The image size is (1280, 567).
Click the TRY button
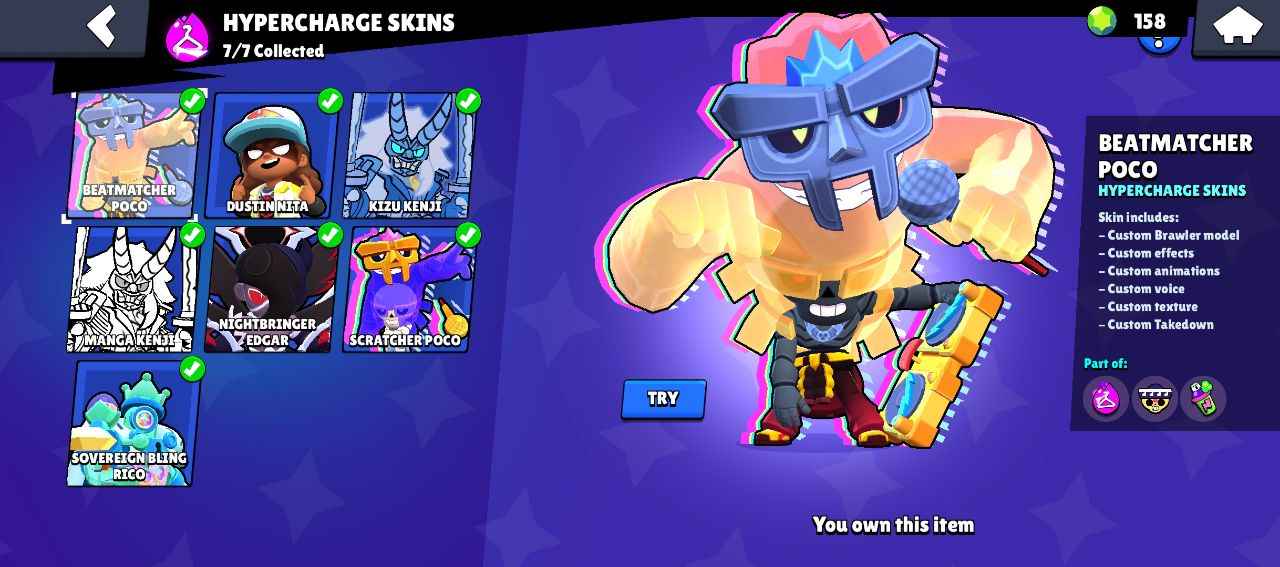(x=664, y=398)
